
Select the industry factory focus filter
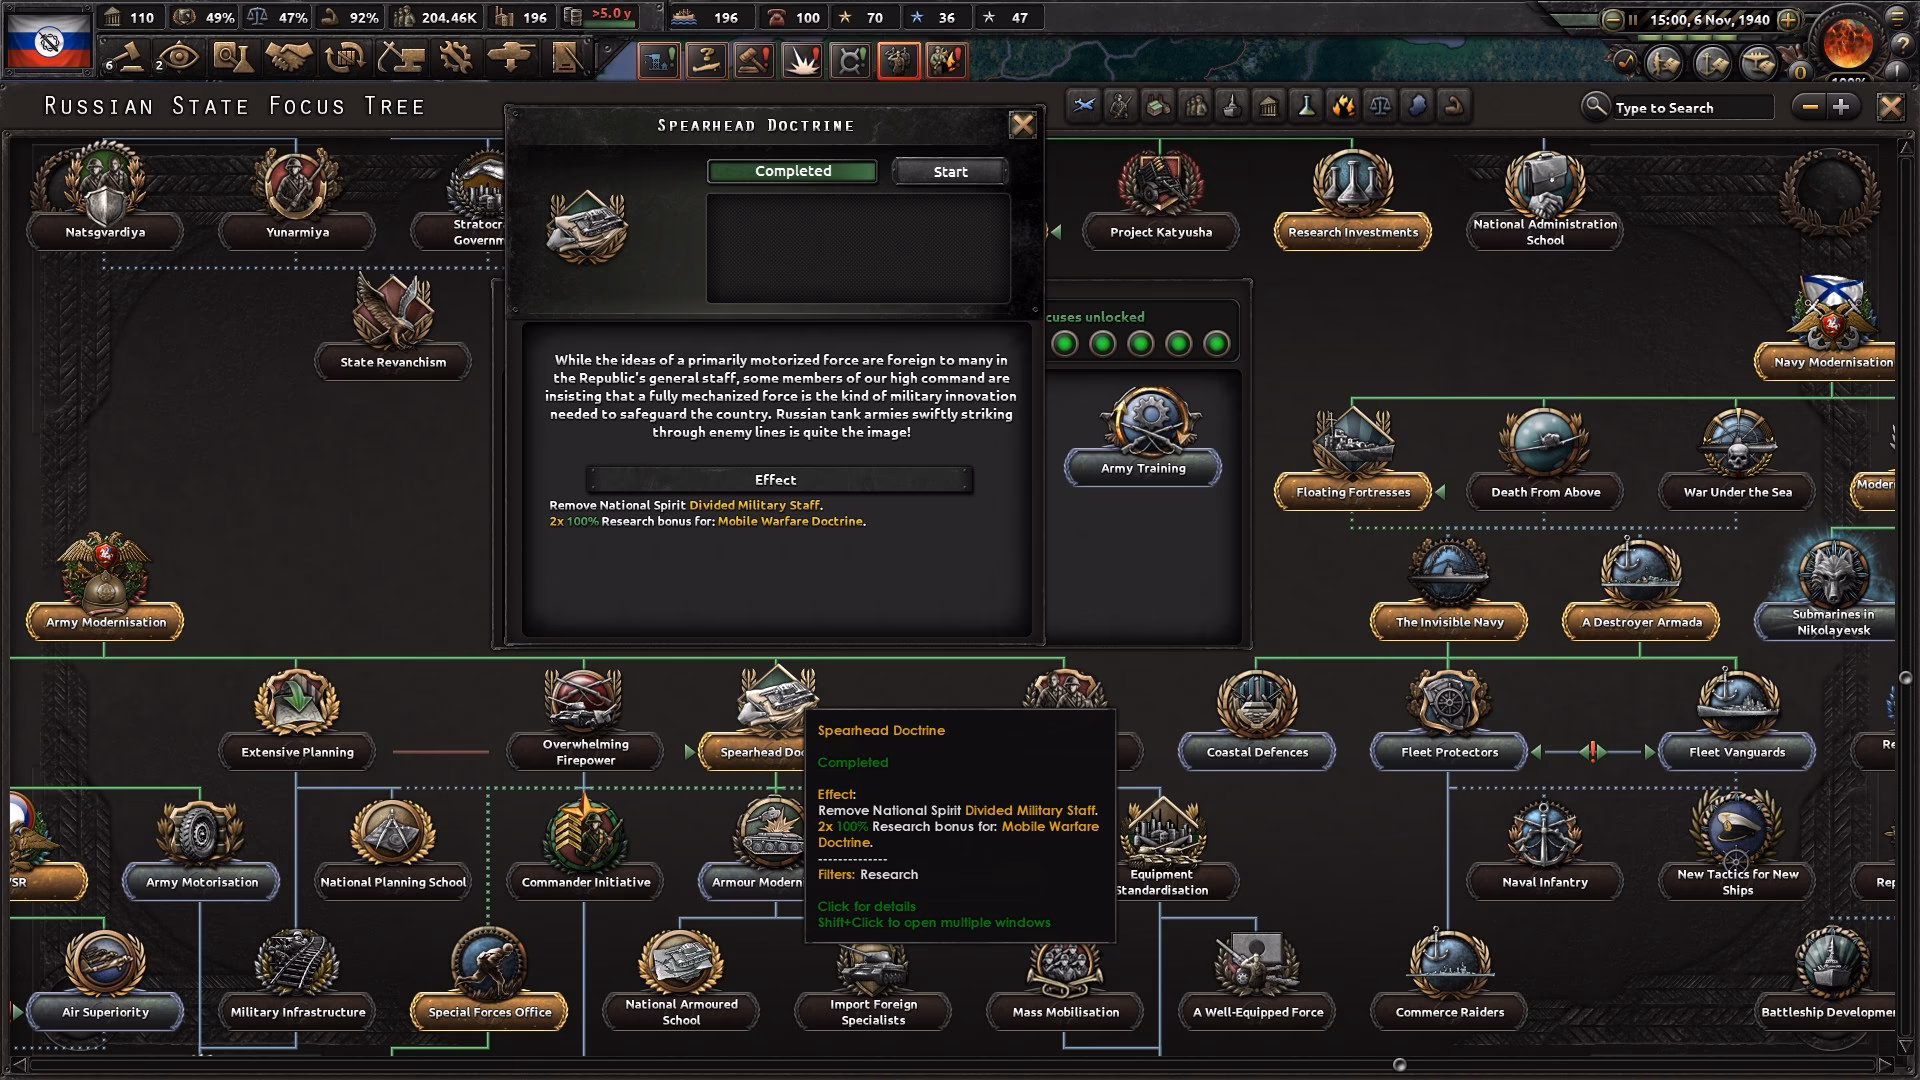1157,107
